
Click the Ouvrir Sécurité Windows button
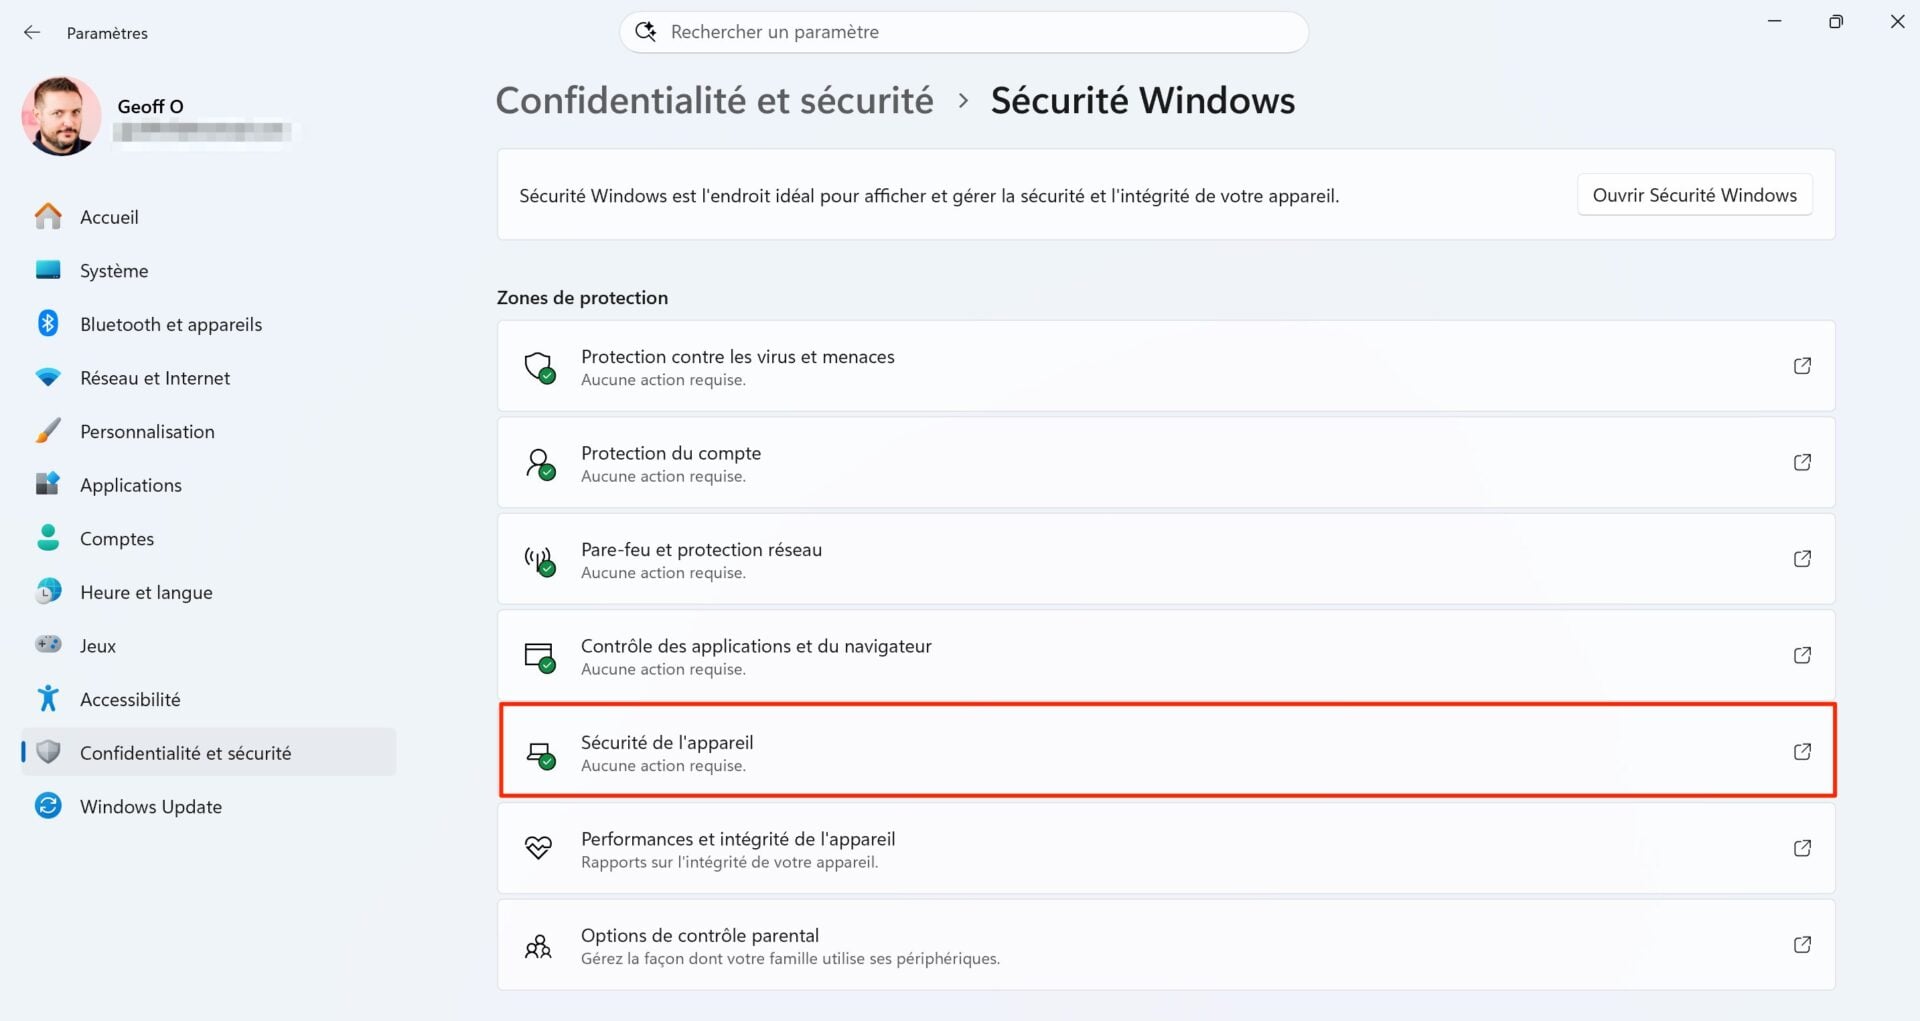point(1694,195)
